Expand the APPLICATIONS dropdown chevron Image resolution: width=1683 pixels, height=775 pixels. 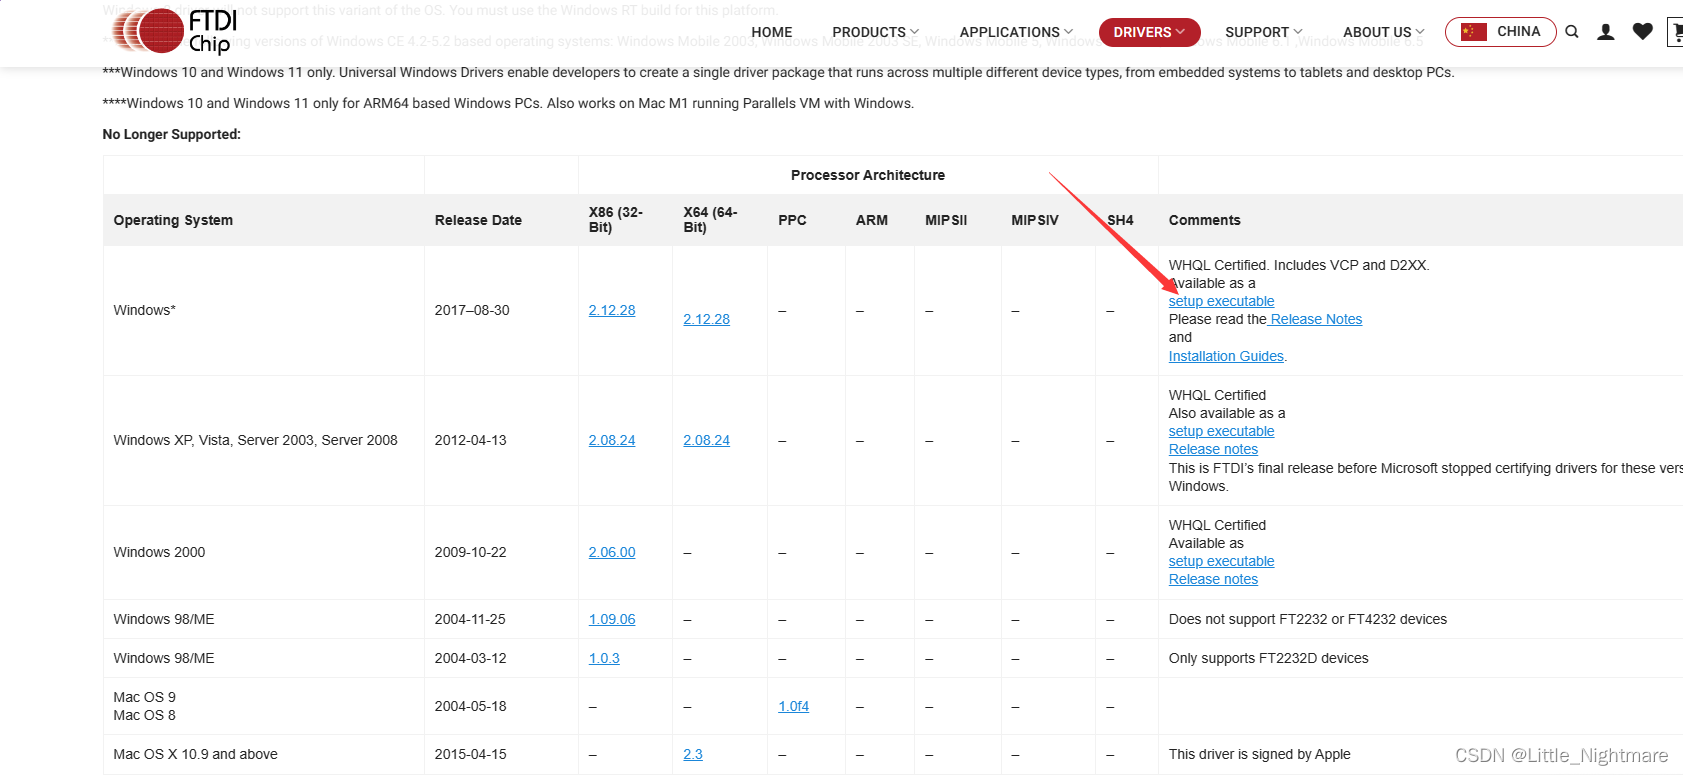[x=1068, y=32]
